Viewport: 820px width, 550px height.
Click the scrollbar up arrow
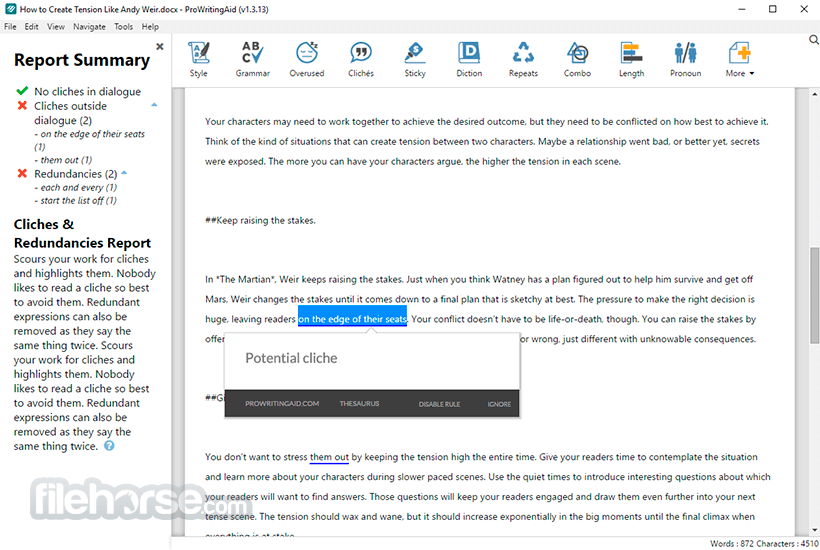(814, 94)
